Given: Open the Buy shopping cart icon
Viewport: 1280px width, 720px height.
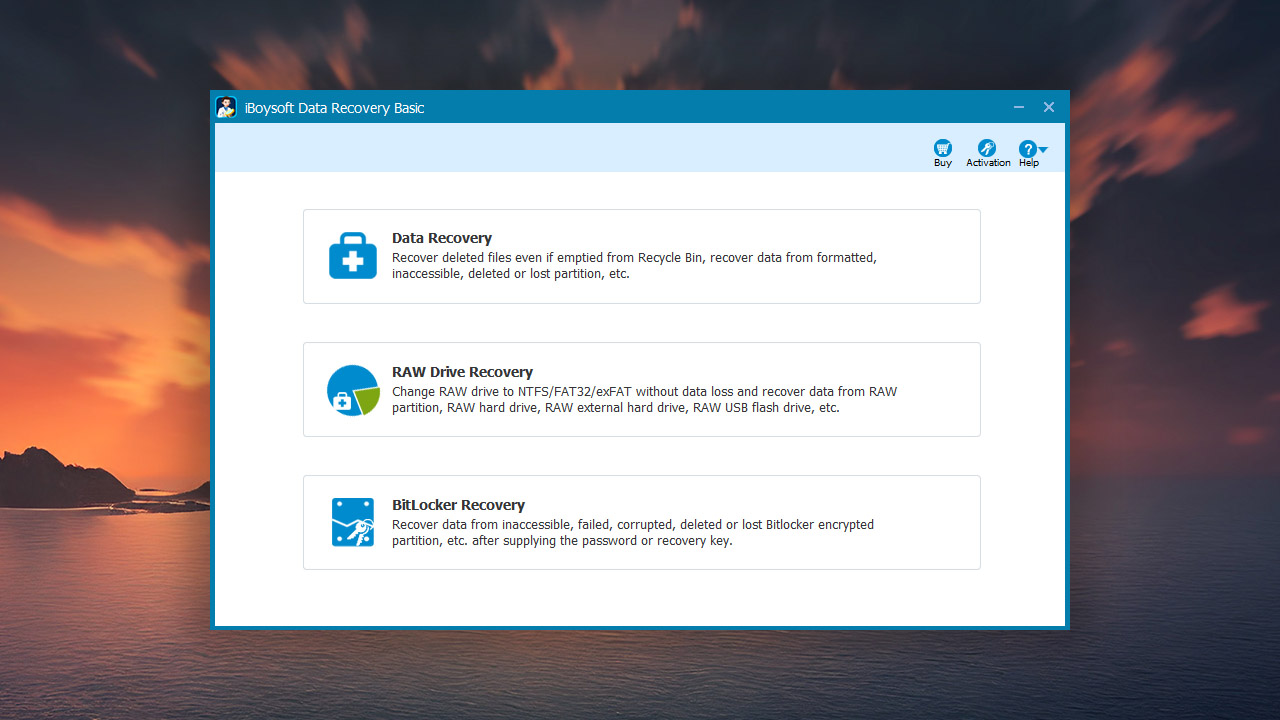Looking at the screenshot, I should (x=943, y=148).
